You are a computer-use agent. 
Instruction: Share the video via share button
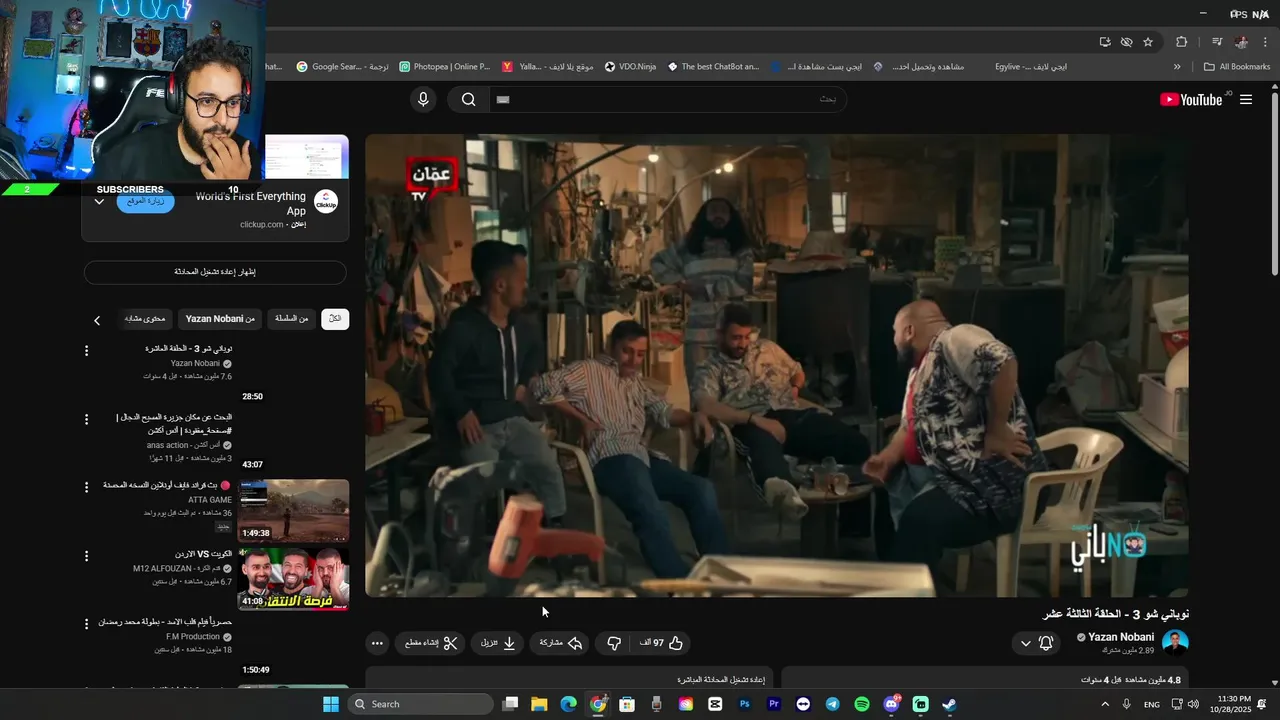[x=561, y=643]
